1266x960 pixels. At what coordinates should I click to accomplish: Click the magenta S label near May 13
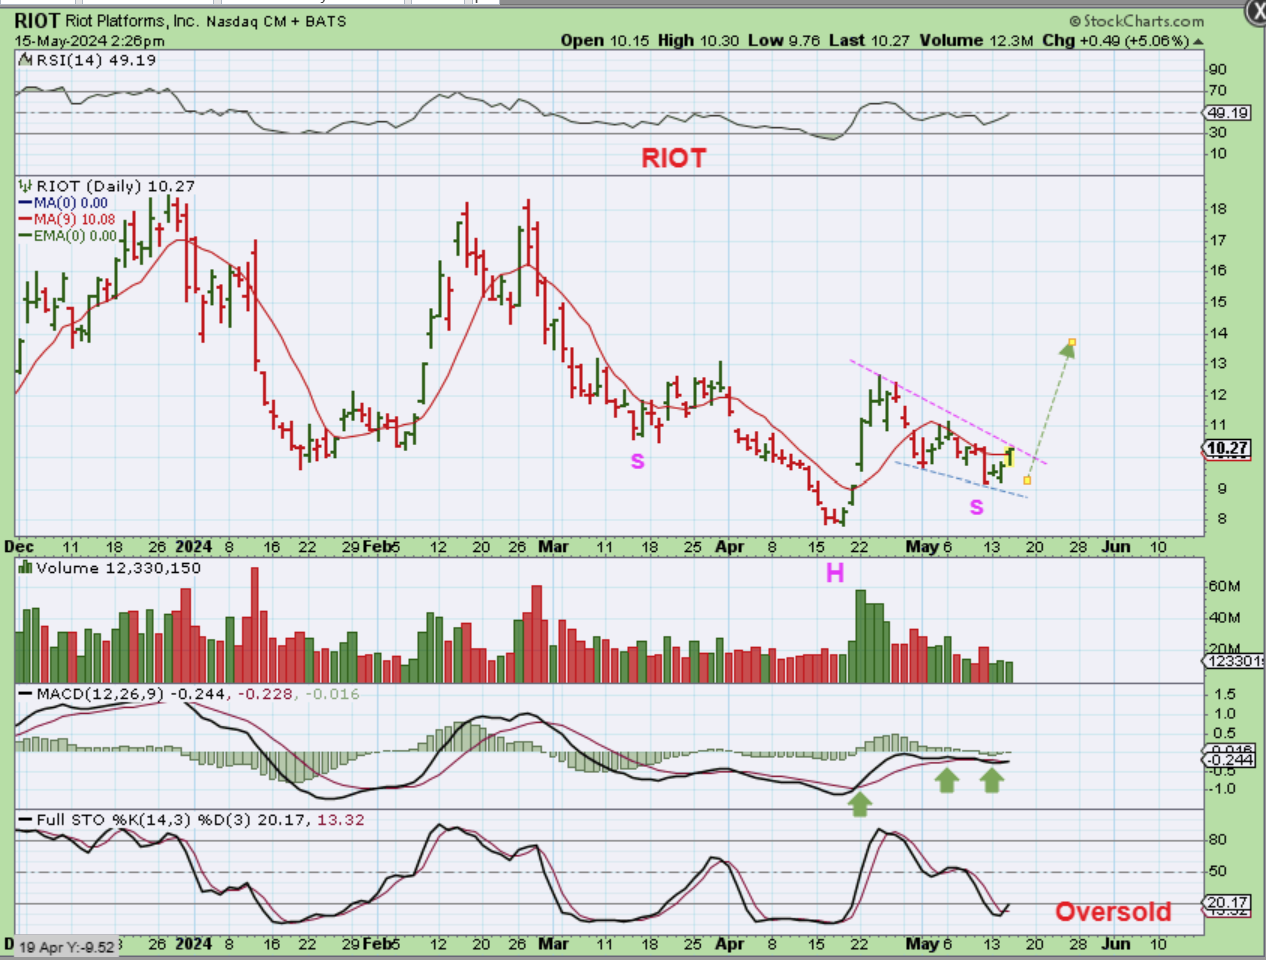point(977,508)
